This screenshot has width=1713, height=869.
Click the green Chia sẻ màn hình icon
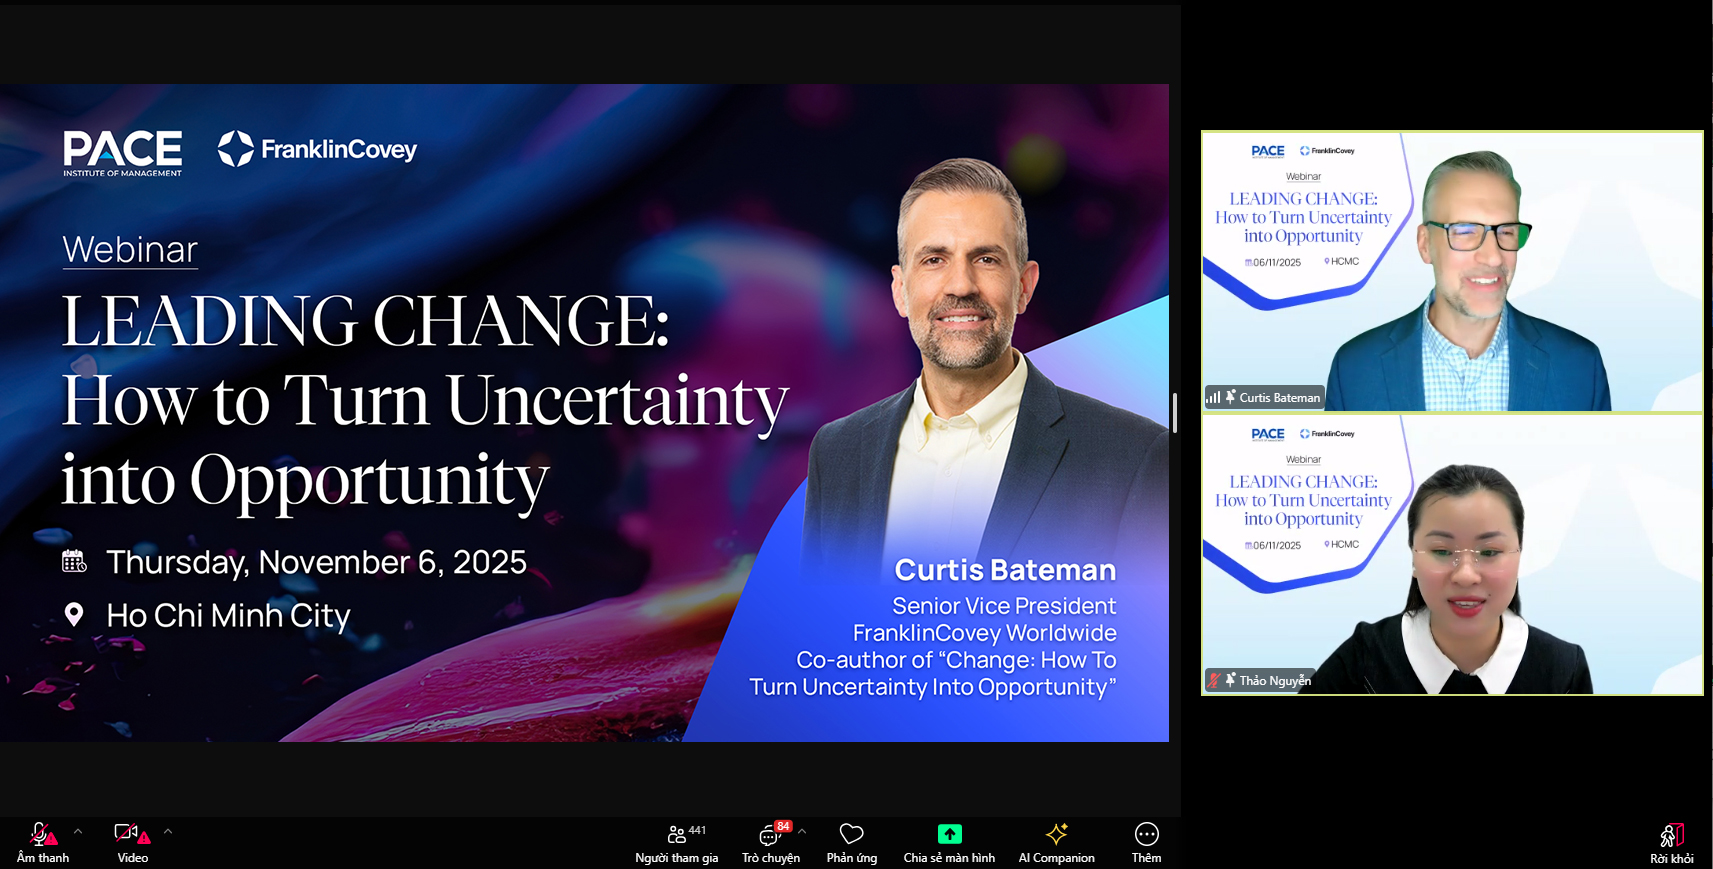[949, 834]
